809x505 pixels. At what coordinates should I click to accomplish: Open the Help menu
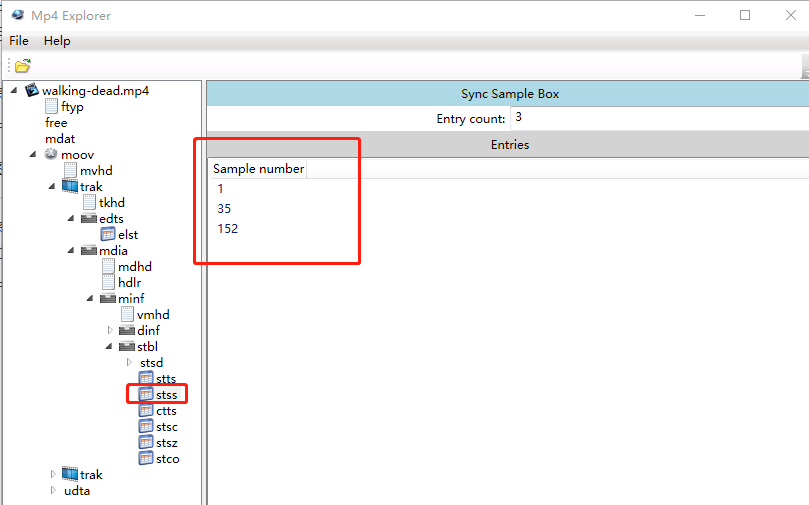coord(57,41)
